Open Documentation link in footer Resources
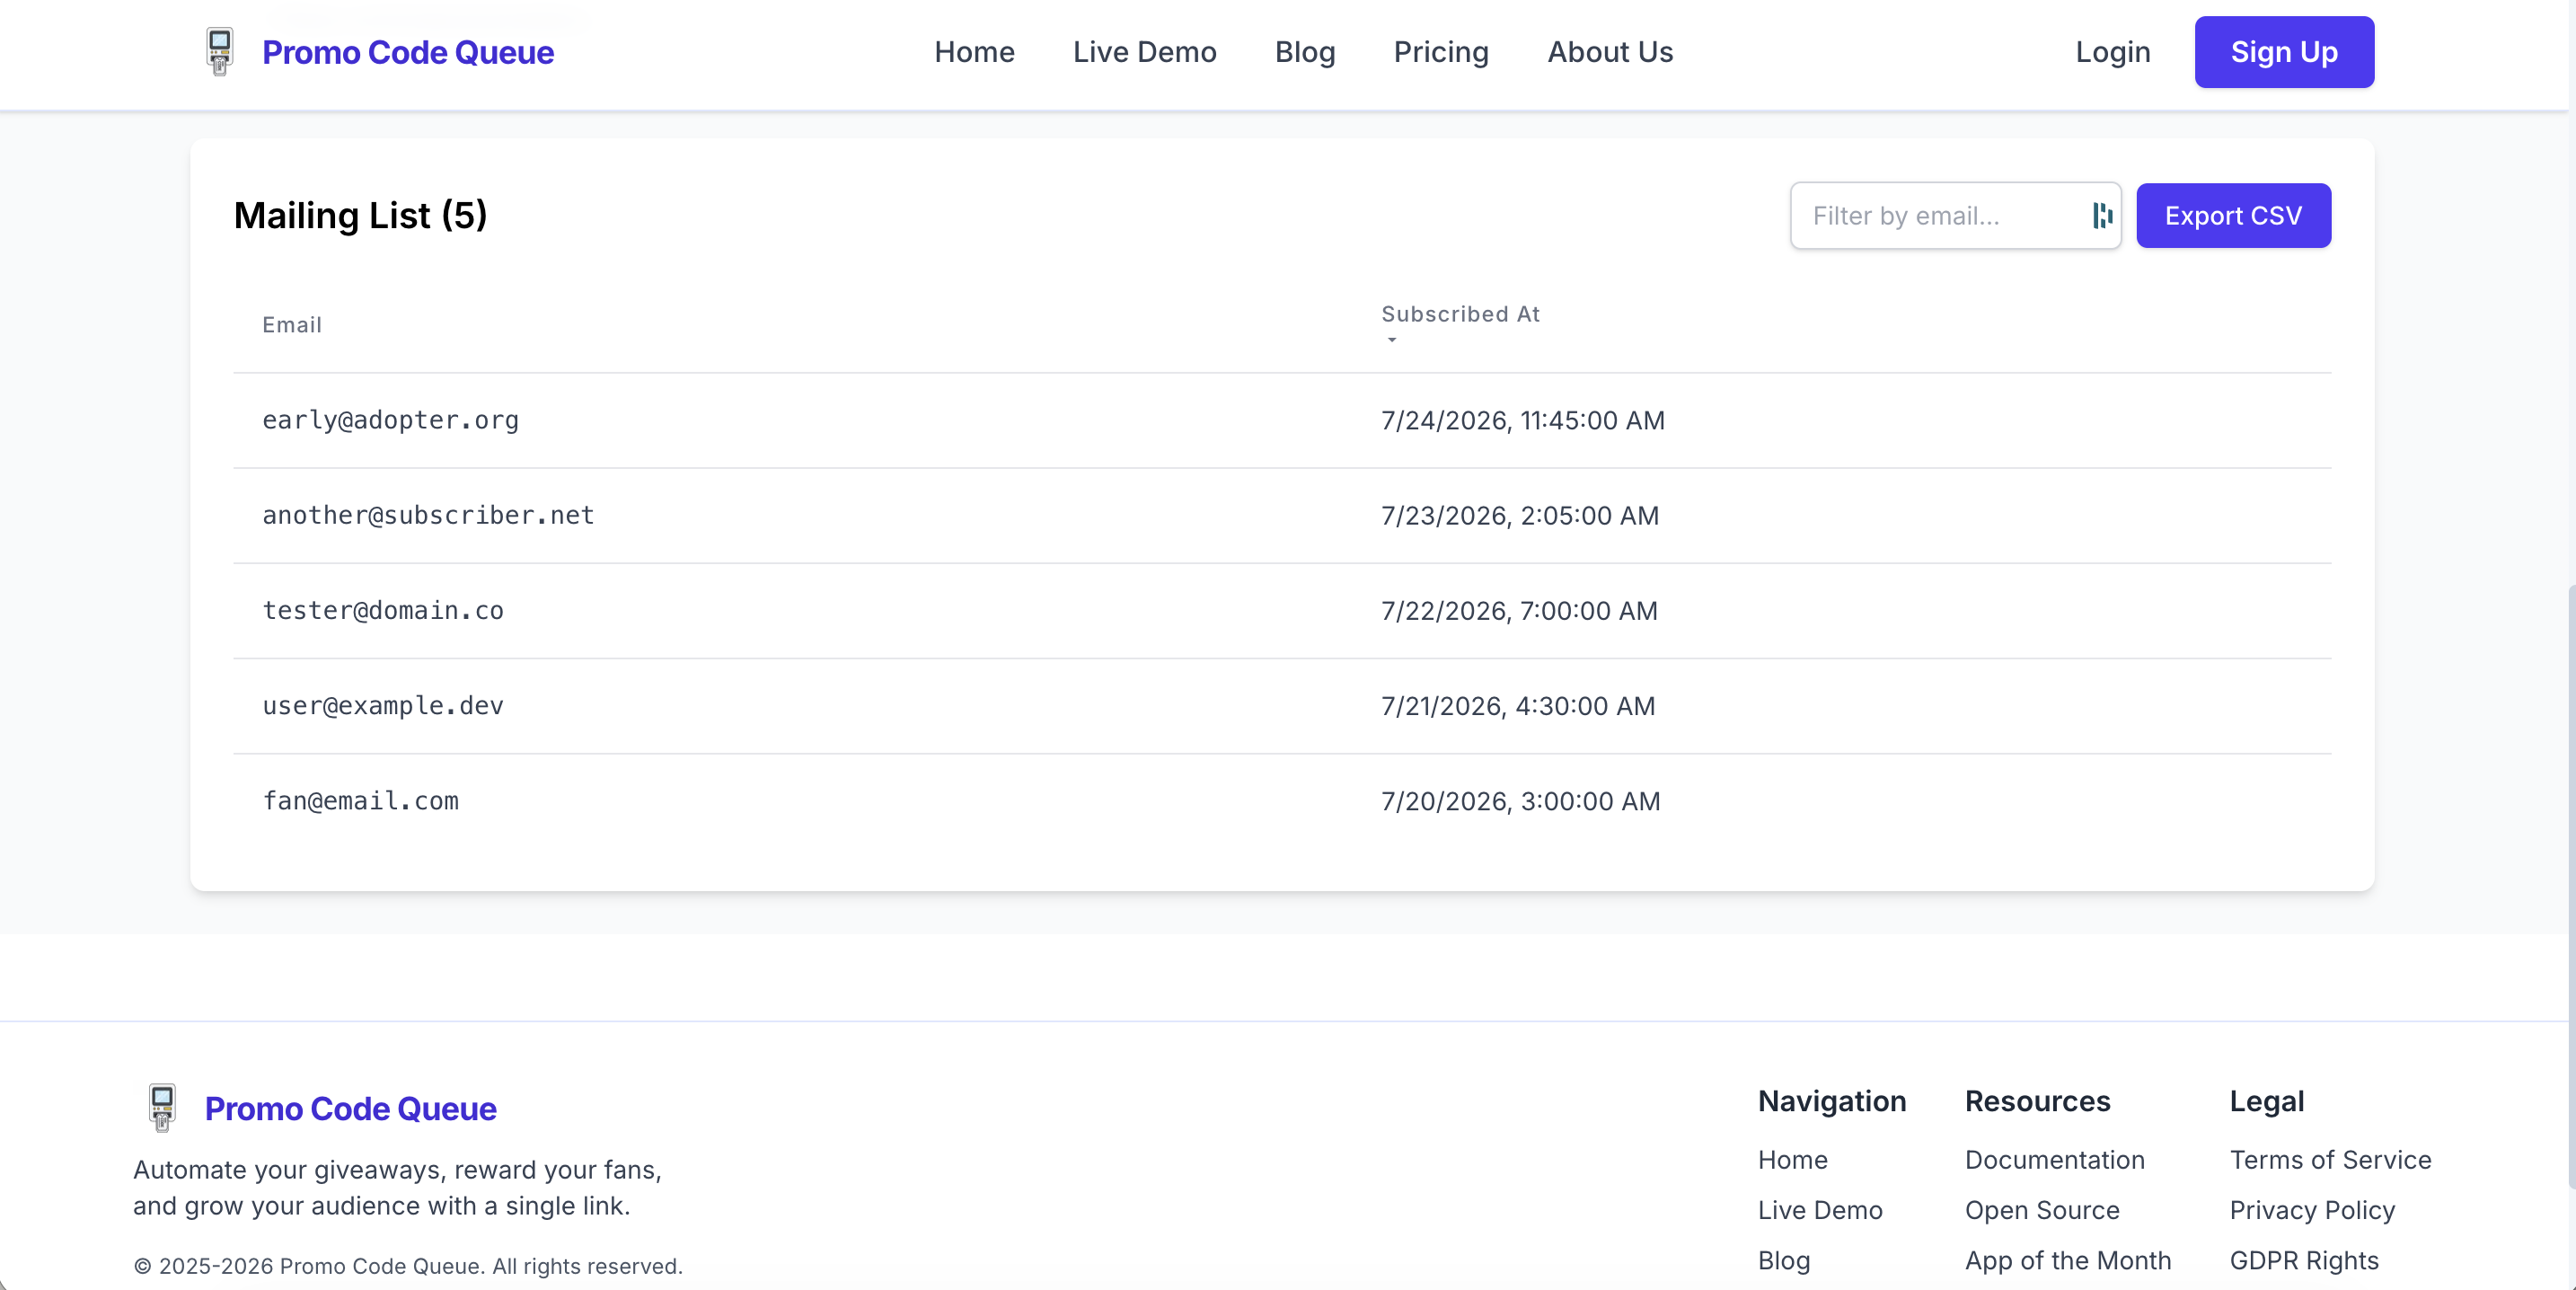The image size is (2576, 1290). [2054, 1160]
